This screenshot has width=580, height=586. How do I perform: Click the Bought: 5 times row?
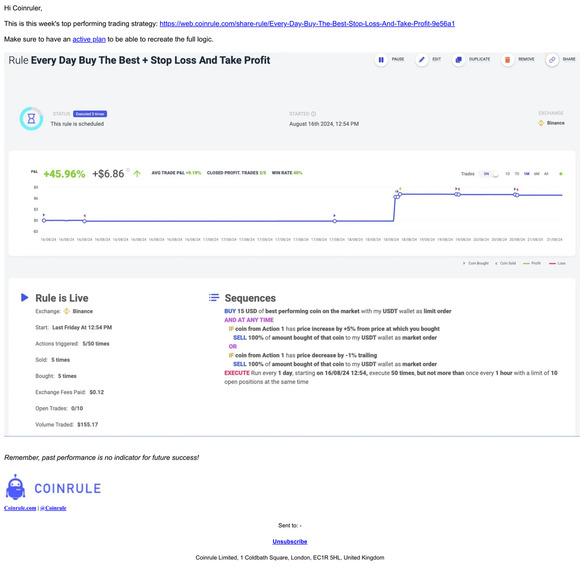pyautogui.click(x=56, y=376)
